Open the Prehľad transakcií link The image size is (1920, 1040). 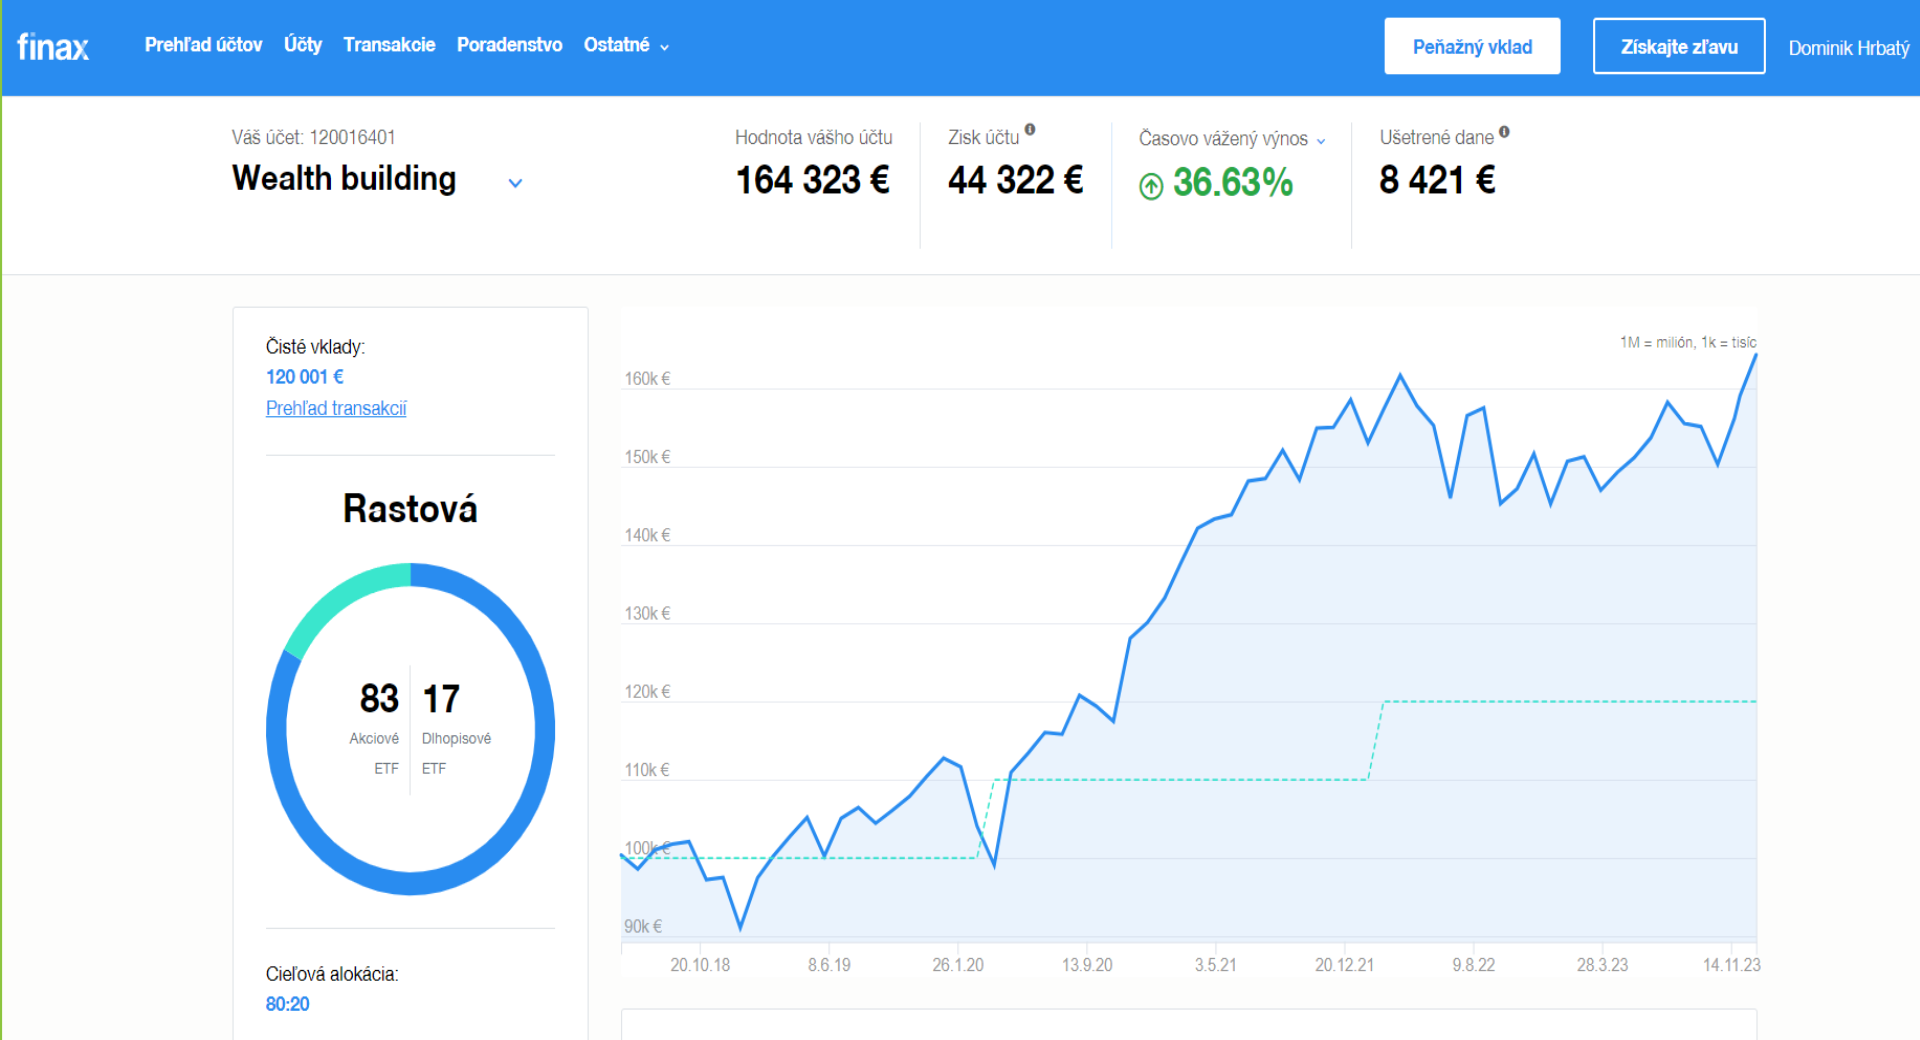pos(336,408)
